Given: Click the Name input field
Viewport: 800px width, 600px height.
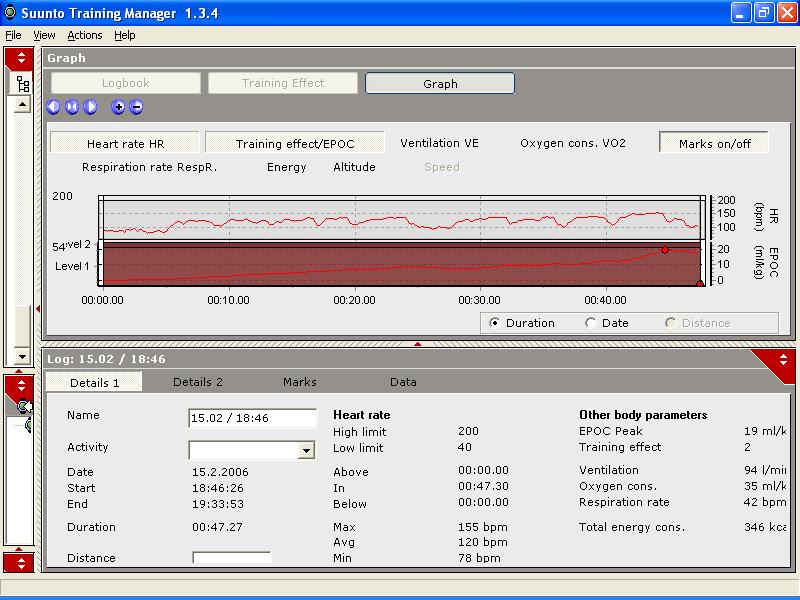Looking at the screenshot, I should coord(252,418).
